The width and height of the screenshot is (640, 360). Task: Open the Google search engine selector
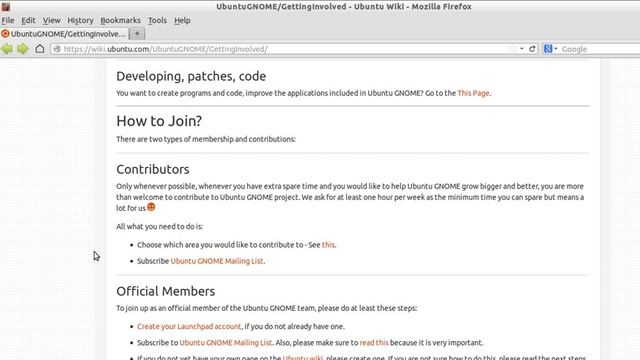click(x=550, y=49)
